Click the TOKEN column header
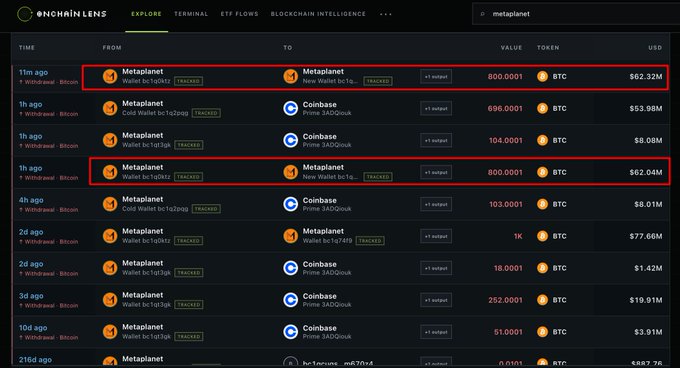Viewport: 680px width, 368px height. (x=548, y=48)
